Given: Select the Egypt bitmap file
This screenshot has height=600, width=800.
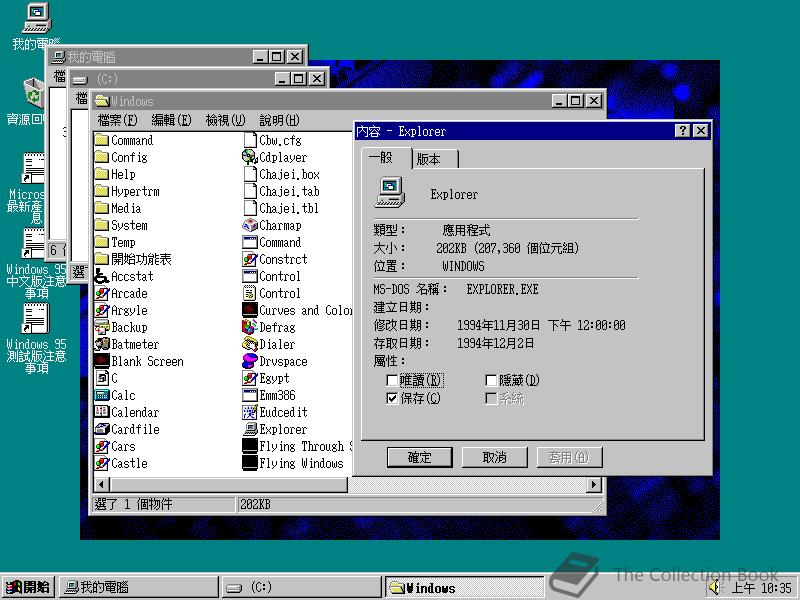Looking at the screenshot, I should tap(266, 378).
